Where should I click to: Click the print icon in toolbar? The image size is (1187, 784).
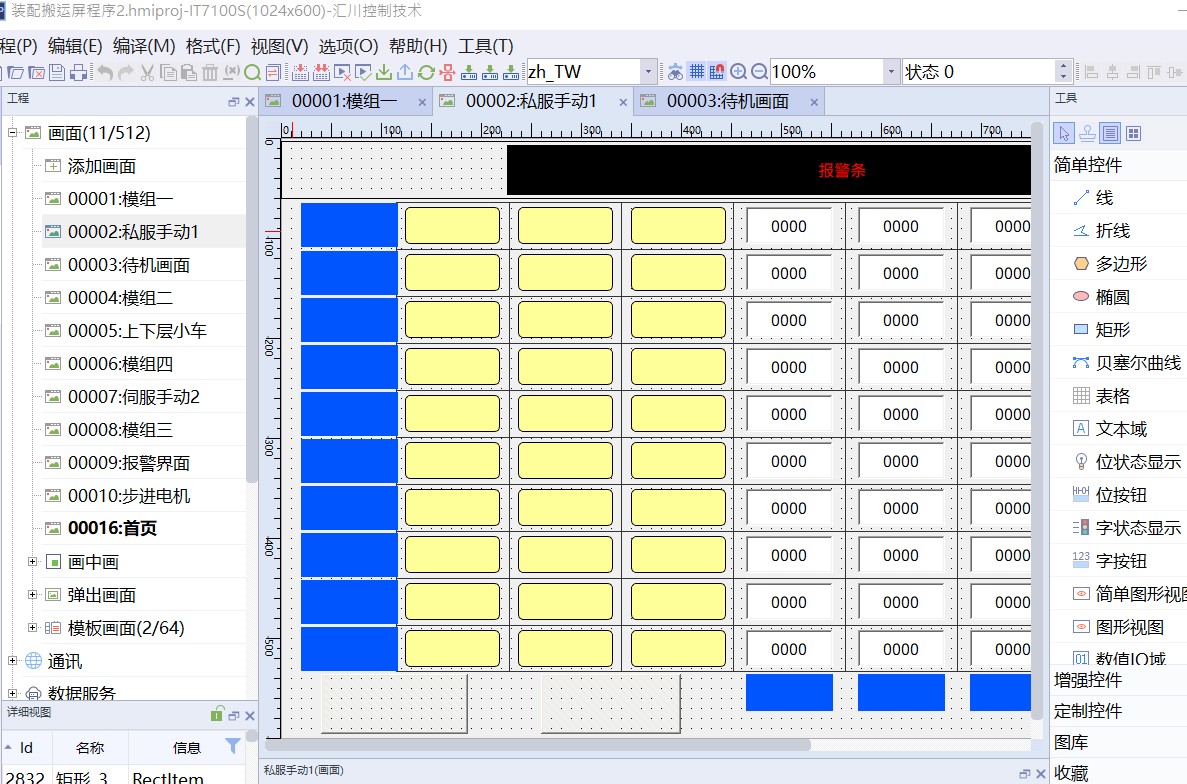[x=78, y=72]
